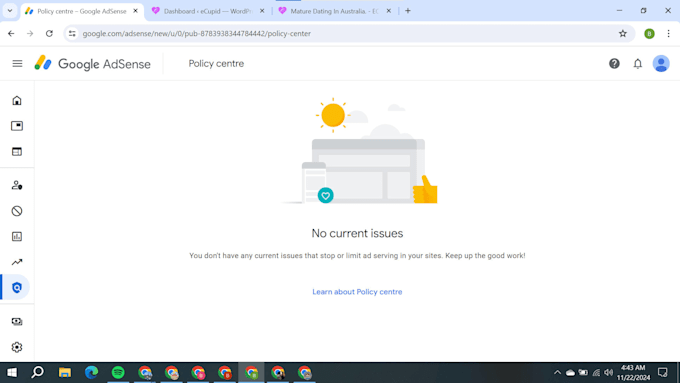
Task: Show notifications via the bell icon
Action: [638, 64]
